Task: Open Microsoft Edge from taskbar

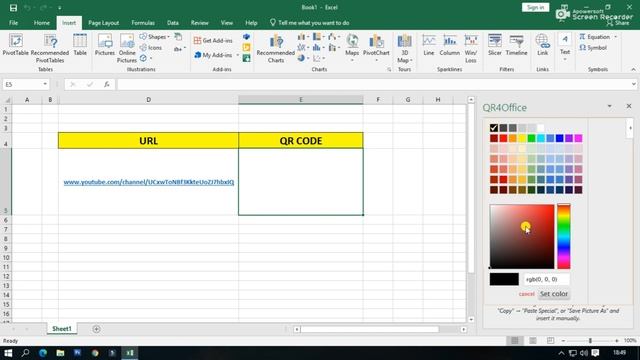Action: pyautogui.click(x=43, y=353)
